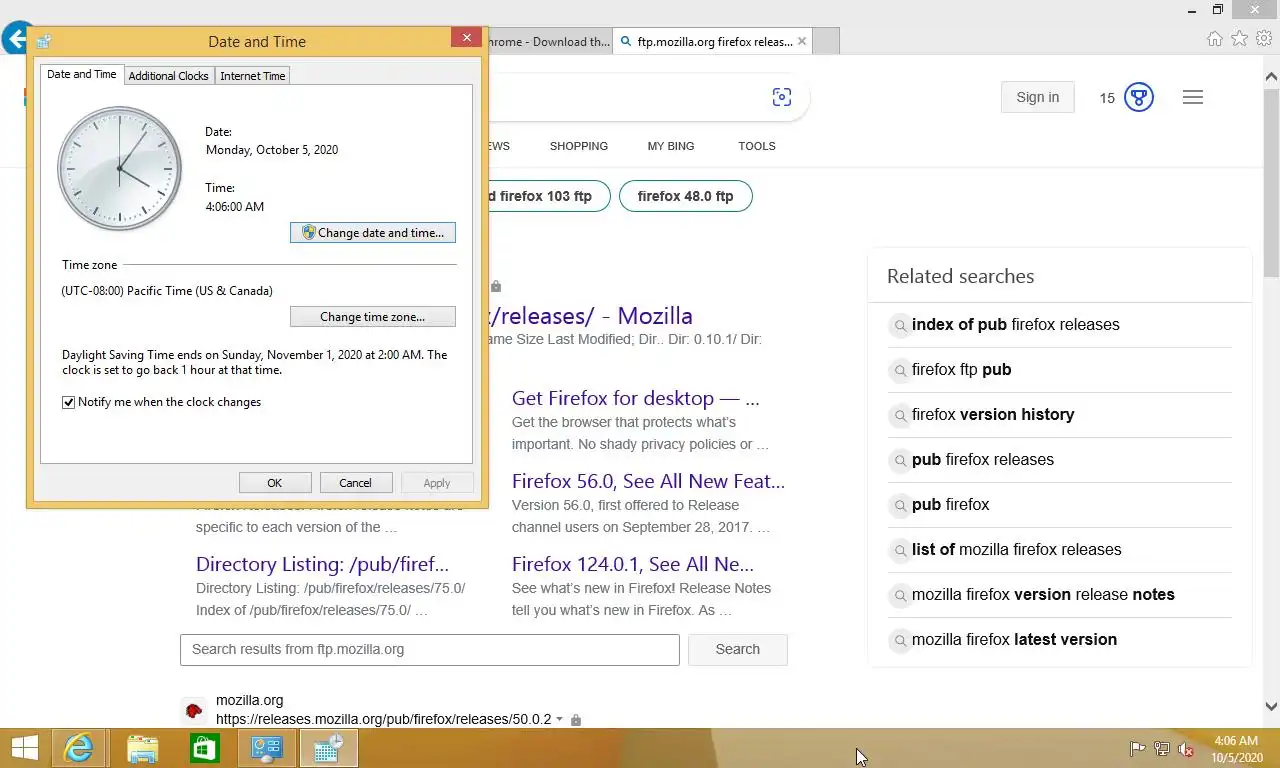Click search icon beside 'firefox version history'
Screen dimensions: 1280x768
(x=900, y=415)
